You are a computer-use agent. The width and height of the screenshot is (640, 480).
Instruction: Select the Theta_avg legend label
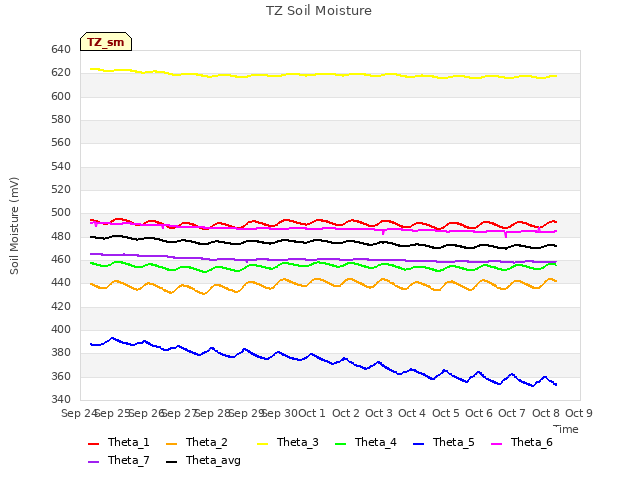(213, 460)
